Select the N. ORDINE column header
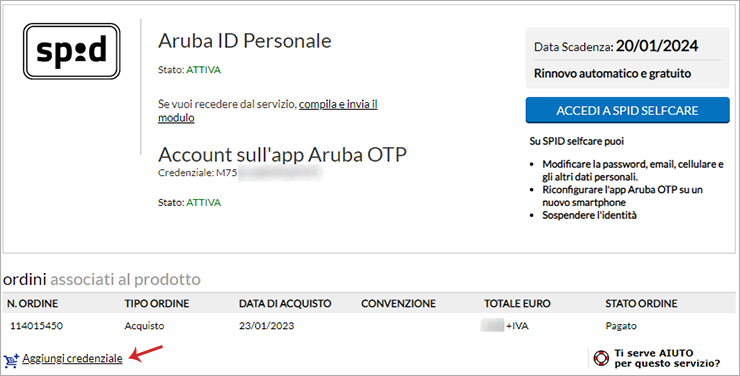The height and width of the screenshot is (376, 740). (32, 303)
